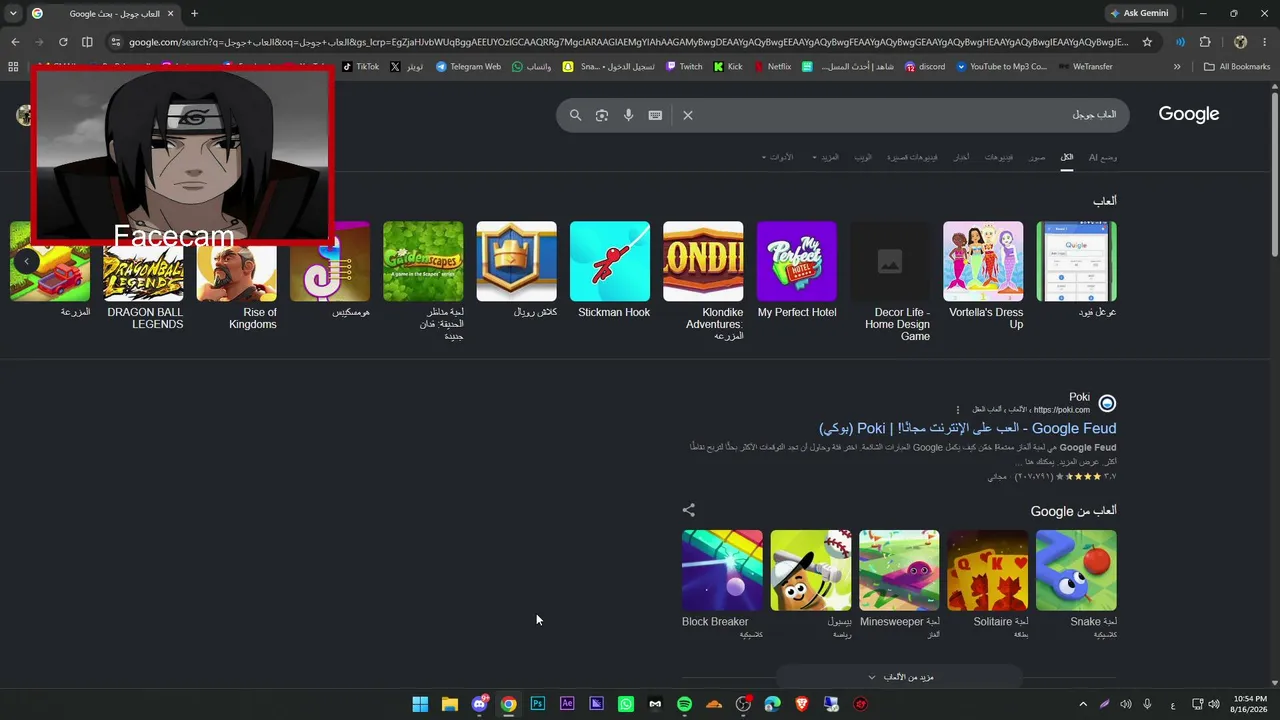
Task: Play the Minesweeper Google game
Action: (x=899, y=570)
